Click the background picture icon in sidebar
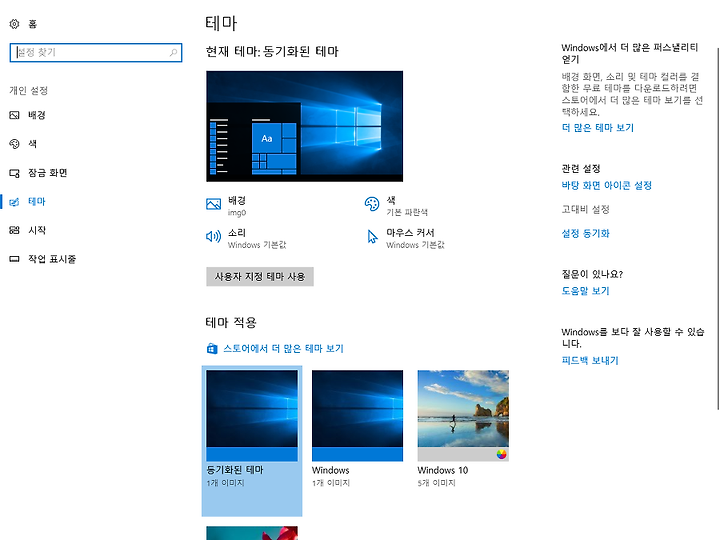Screen dimensions: 720x540 click(14, 115)
